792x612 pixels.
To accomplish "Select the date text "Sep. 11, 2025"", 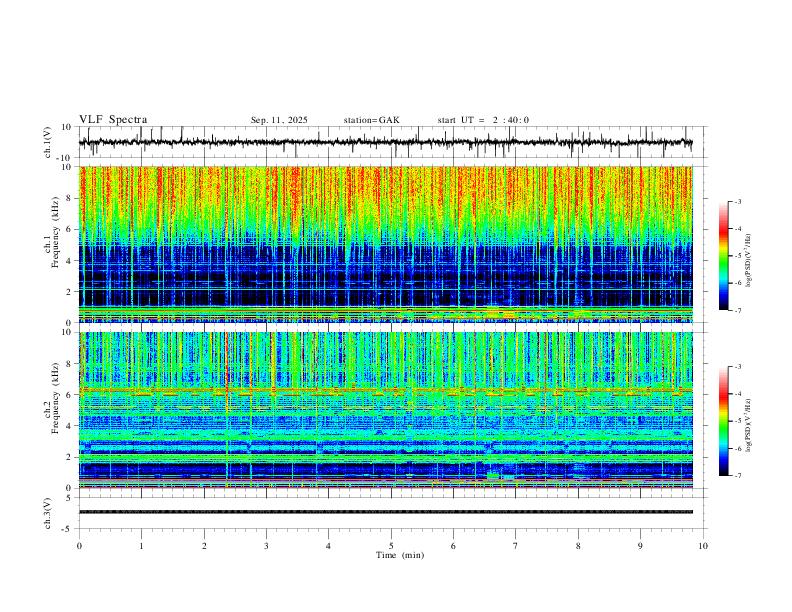I will (x=279, y=120).
